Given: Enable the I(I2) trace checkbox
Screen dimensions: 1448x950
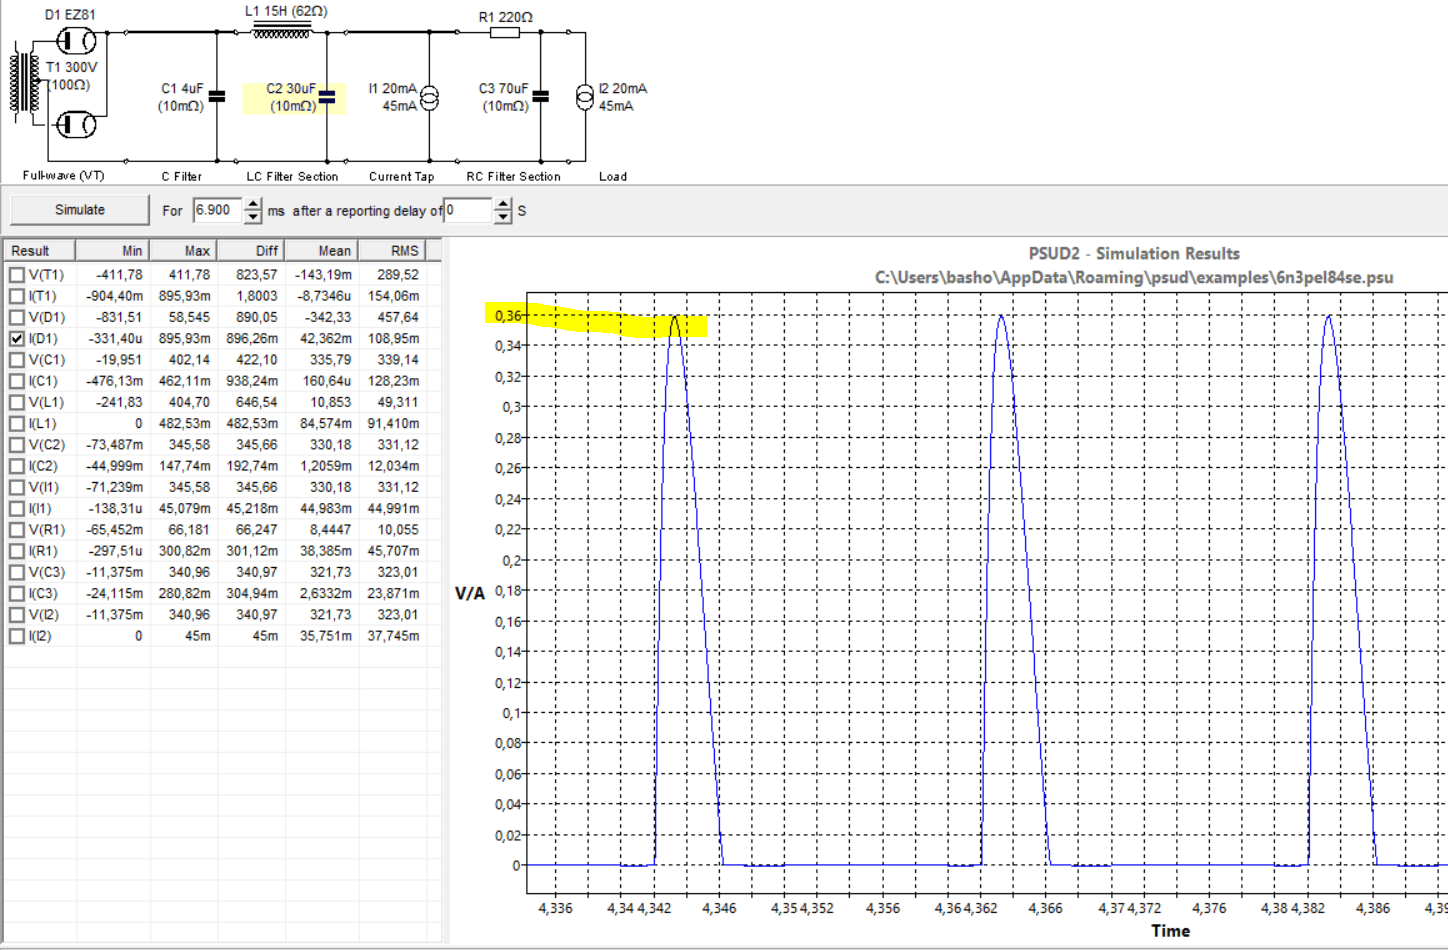Looking at the screenshot, I should [17, 636].
